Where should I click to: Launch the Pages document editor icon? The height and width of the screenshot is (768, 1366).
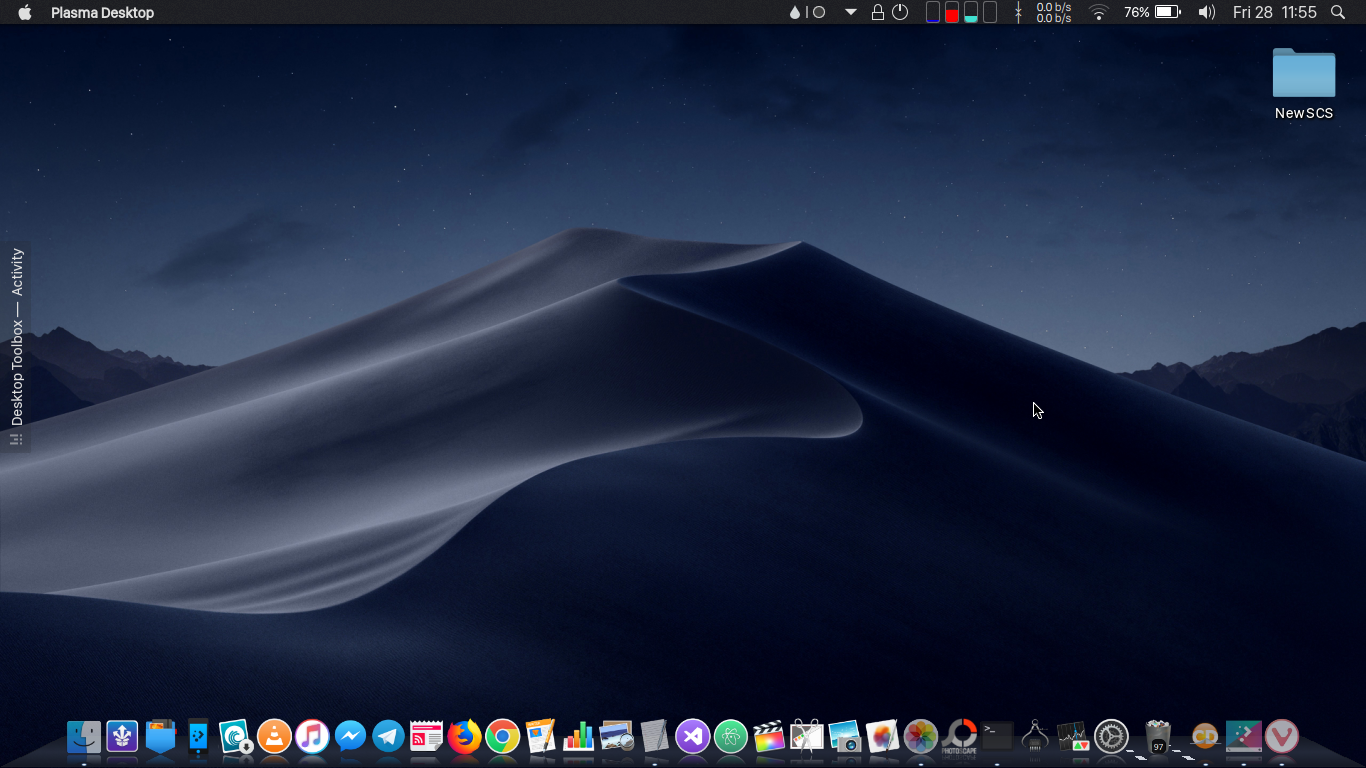pos(540,737)
